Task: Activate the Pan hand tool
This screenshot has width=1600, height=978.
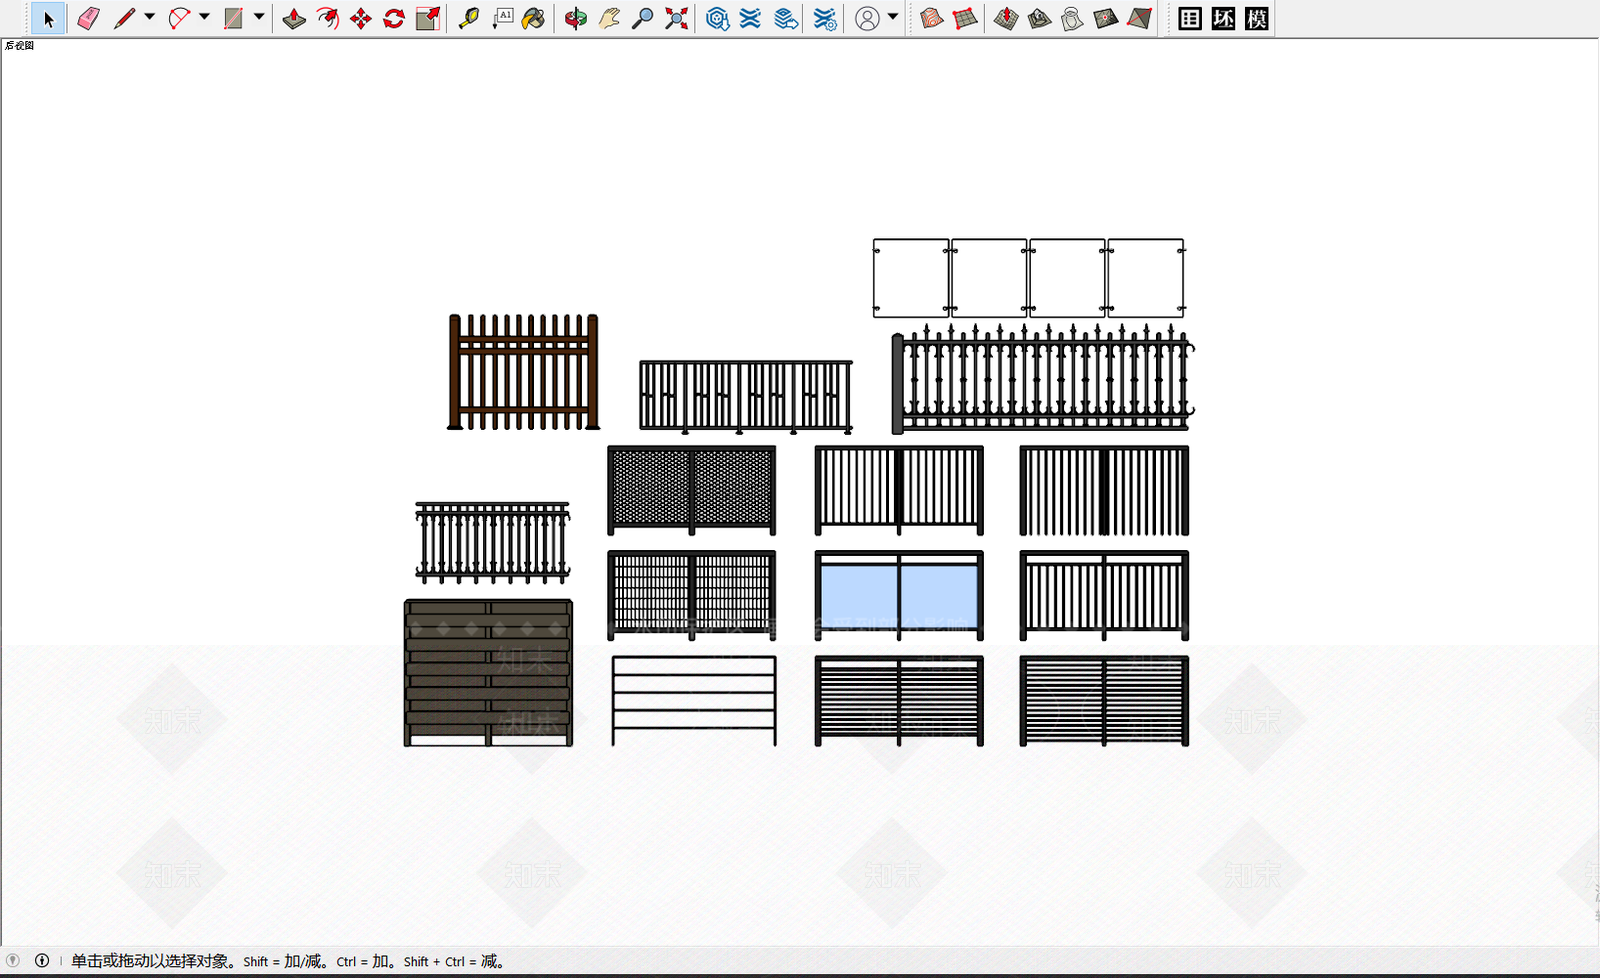Action: [x=609, y=18]
